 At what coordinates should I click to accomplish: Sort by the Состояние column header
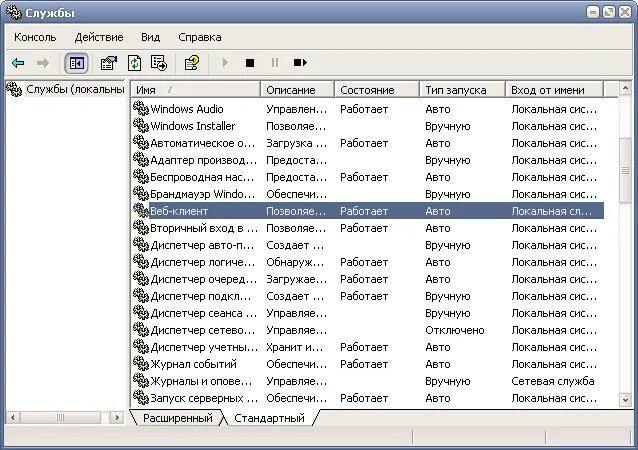tap(377, 90)
